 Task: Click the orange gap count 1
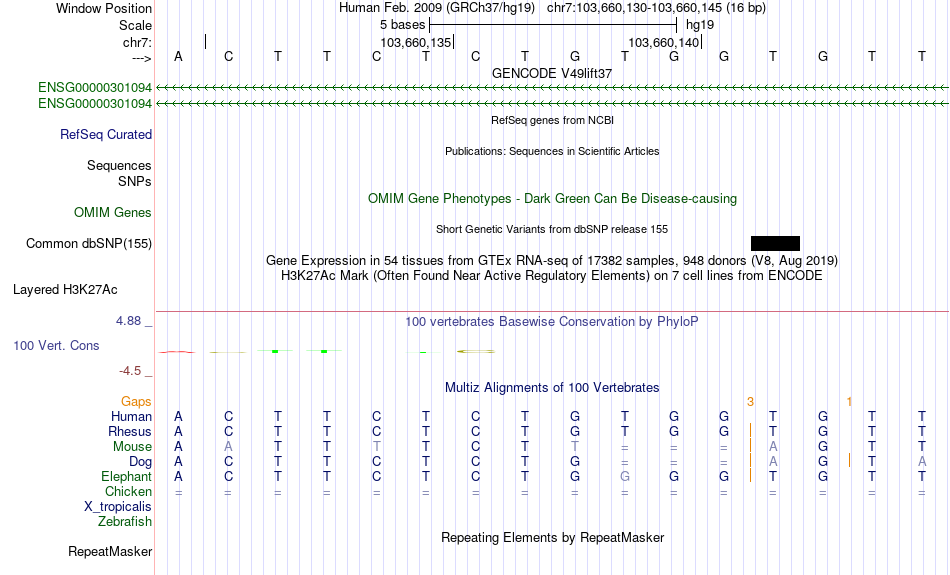(849, 402)
